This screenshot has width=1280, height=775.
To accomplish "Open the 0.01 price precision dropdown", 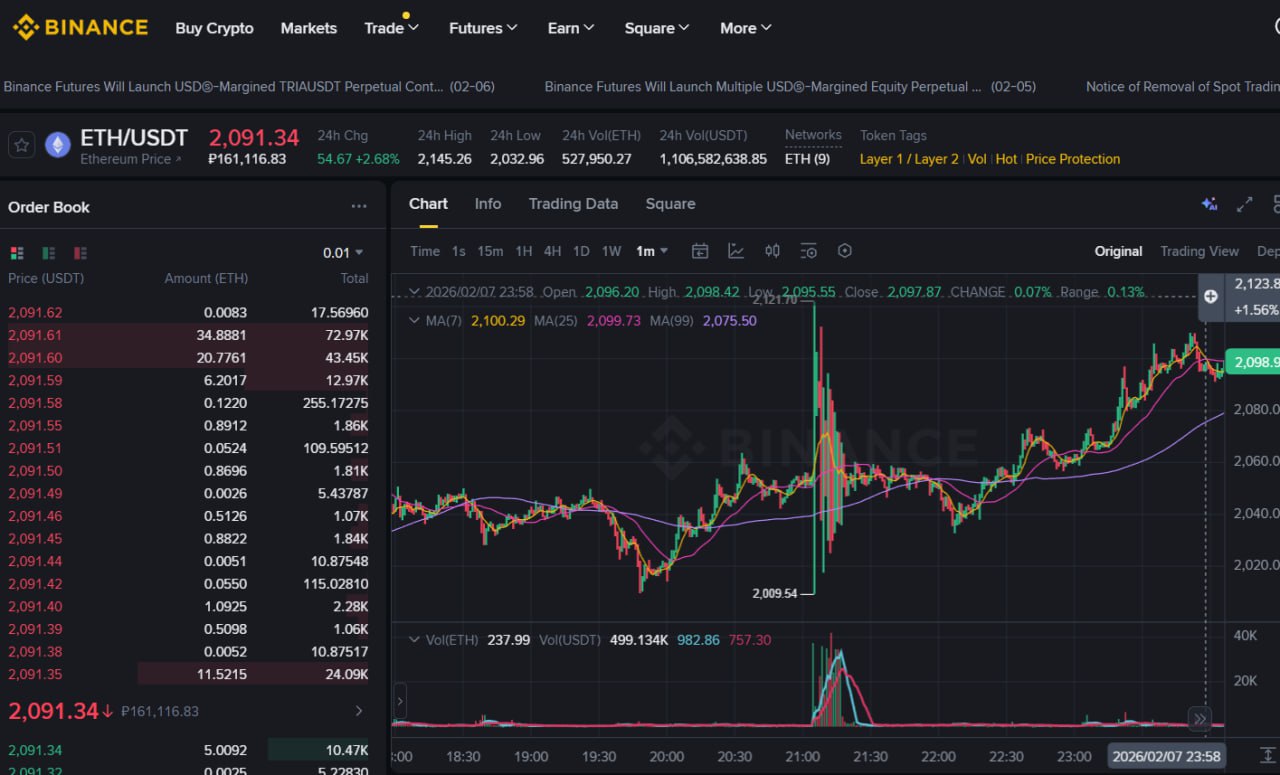I will pyautogui.click(x=343, y=253).
